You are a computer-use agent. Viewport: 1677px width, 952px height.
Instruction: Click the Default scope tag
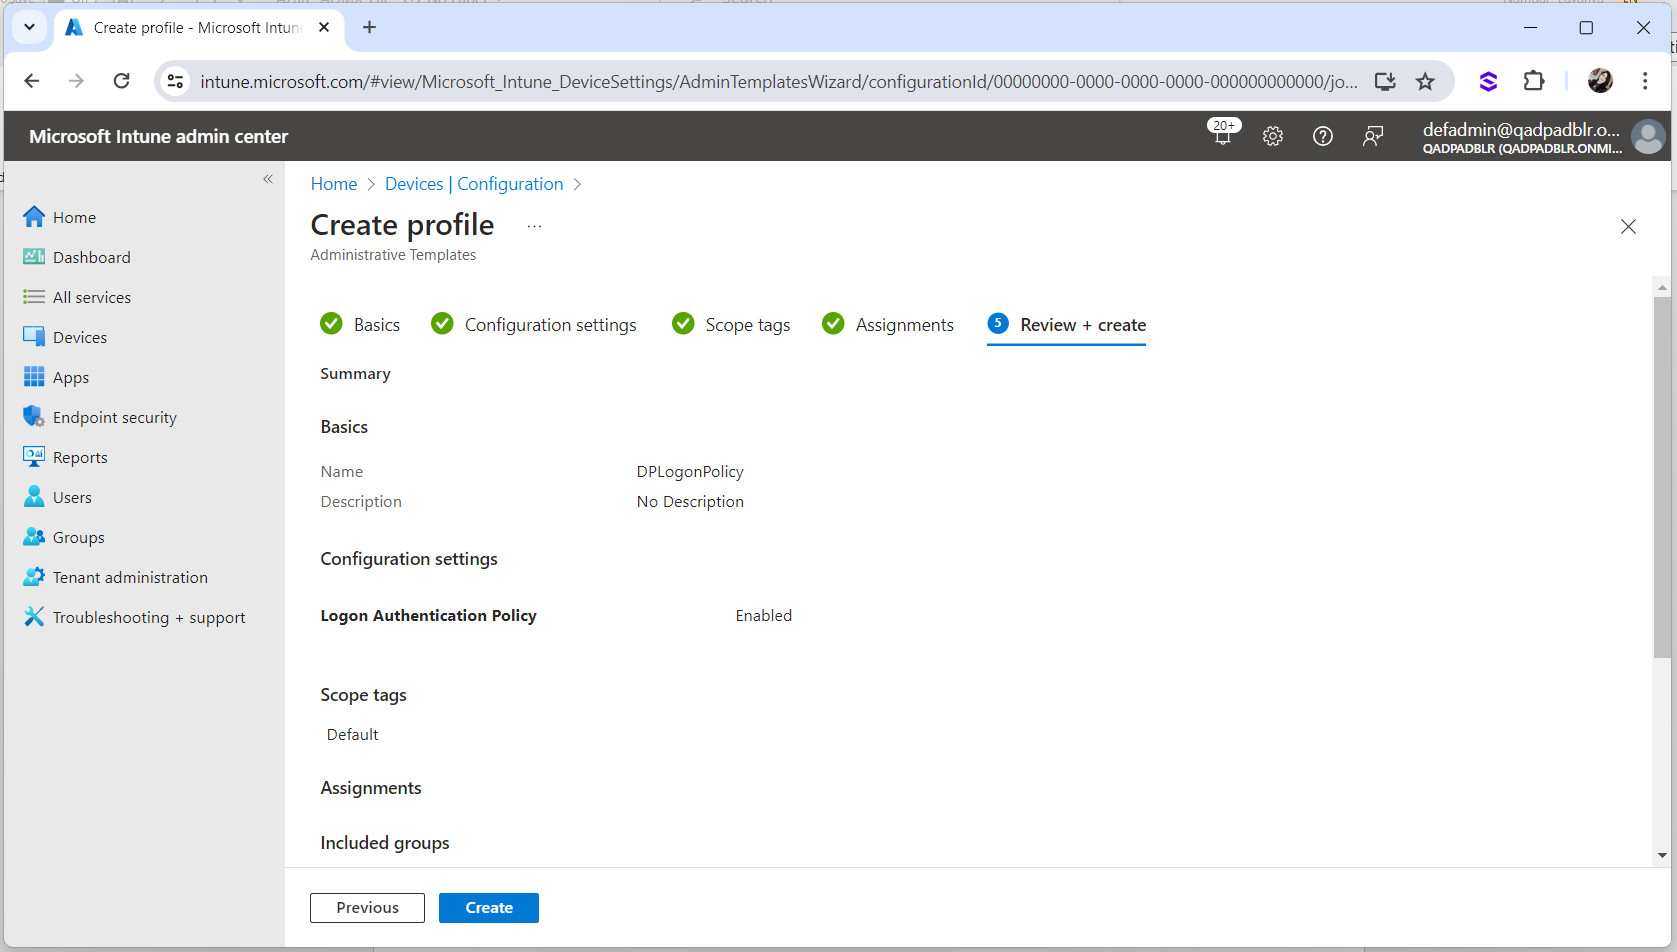point(352,735)
